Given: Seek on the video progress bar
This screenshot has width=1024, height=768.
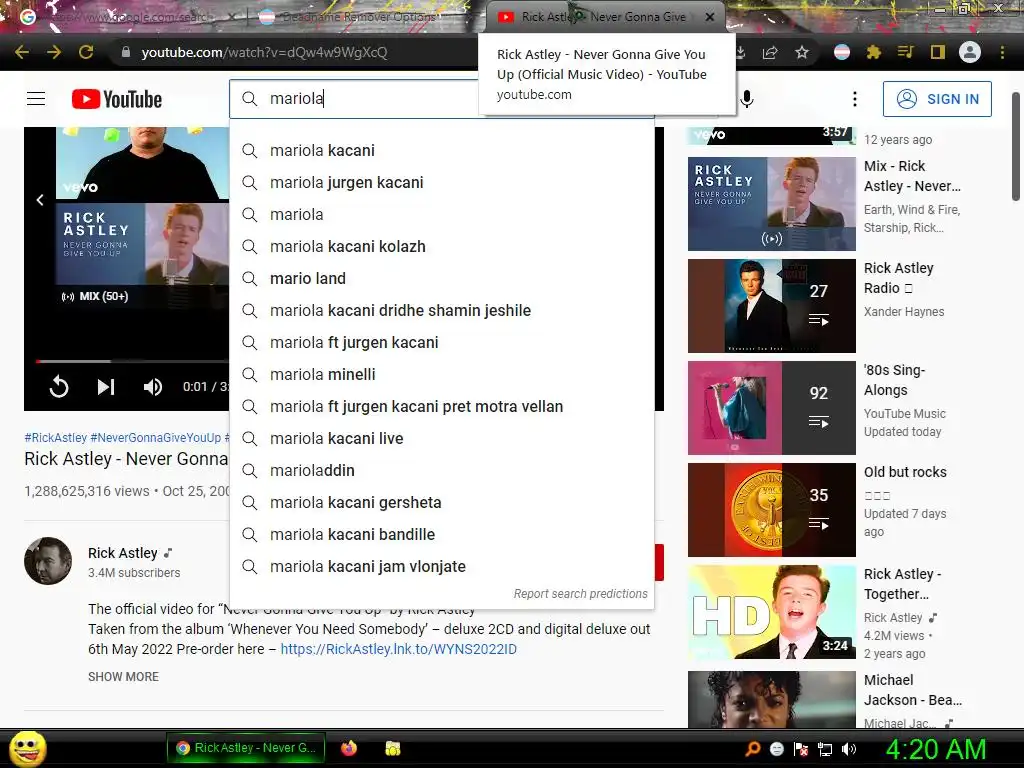Looking at the screenshot, I should point(132,360).
